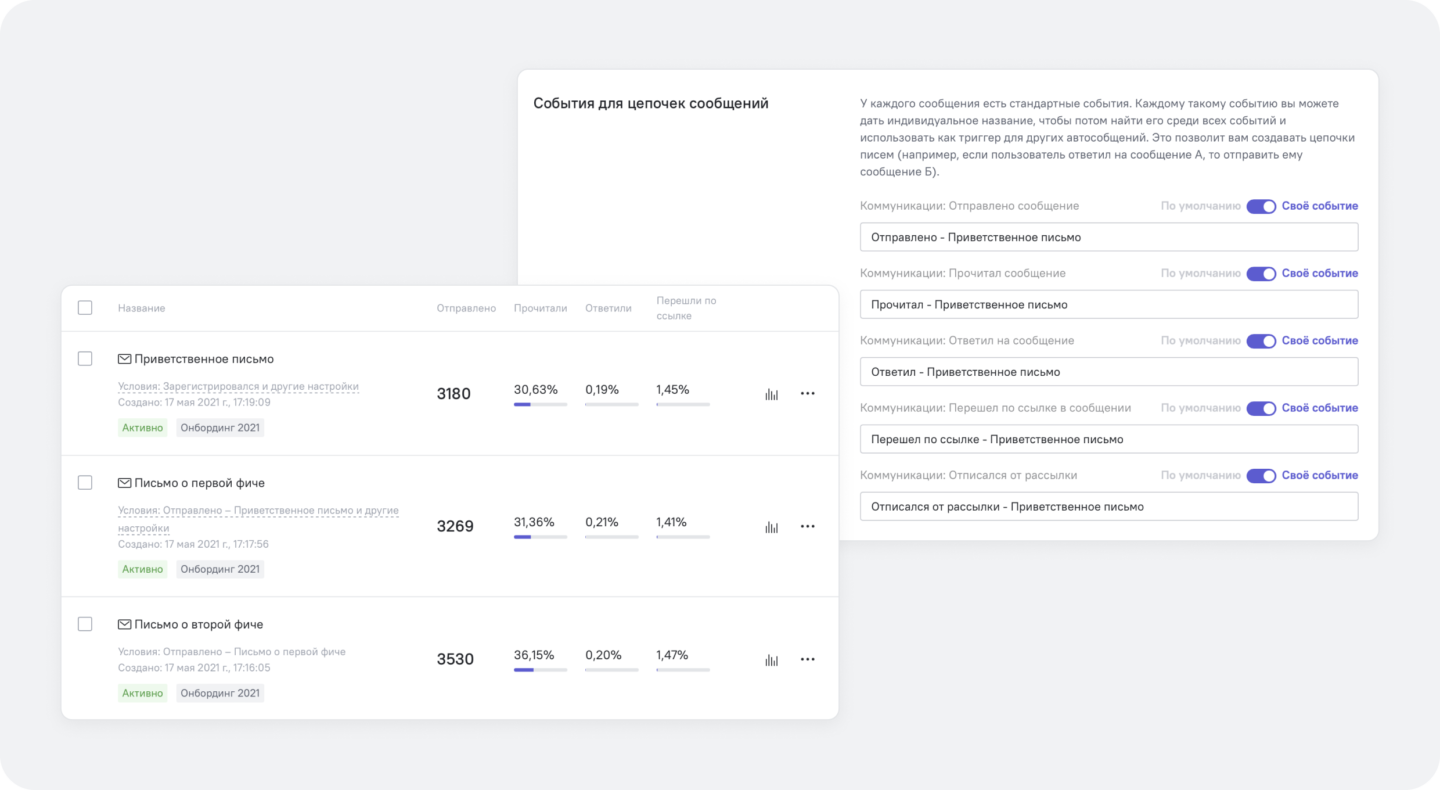Edit the field Перешел по ссылке - Приветственное письмо
1440x790 pixels.
pos(1109,439)
